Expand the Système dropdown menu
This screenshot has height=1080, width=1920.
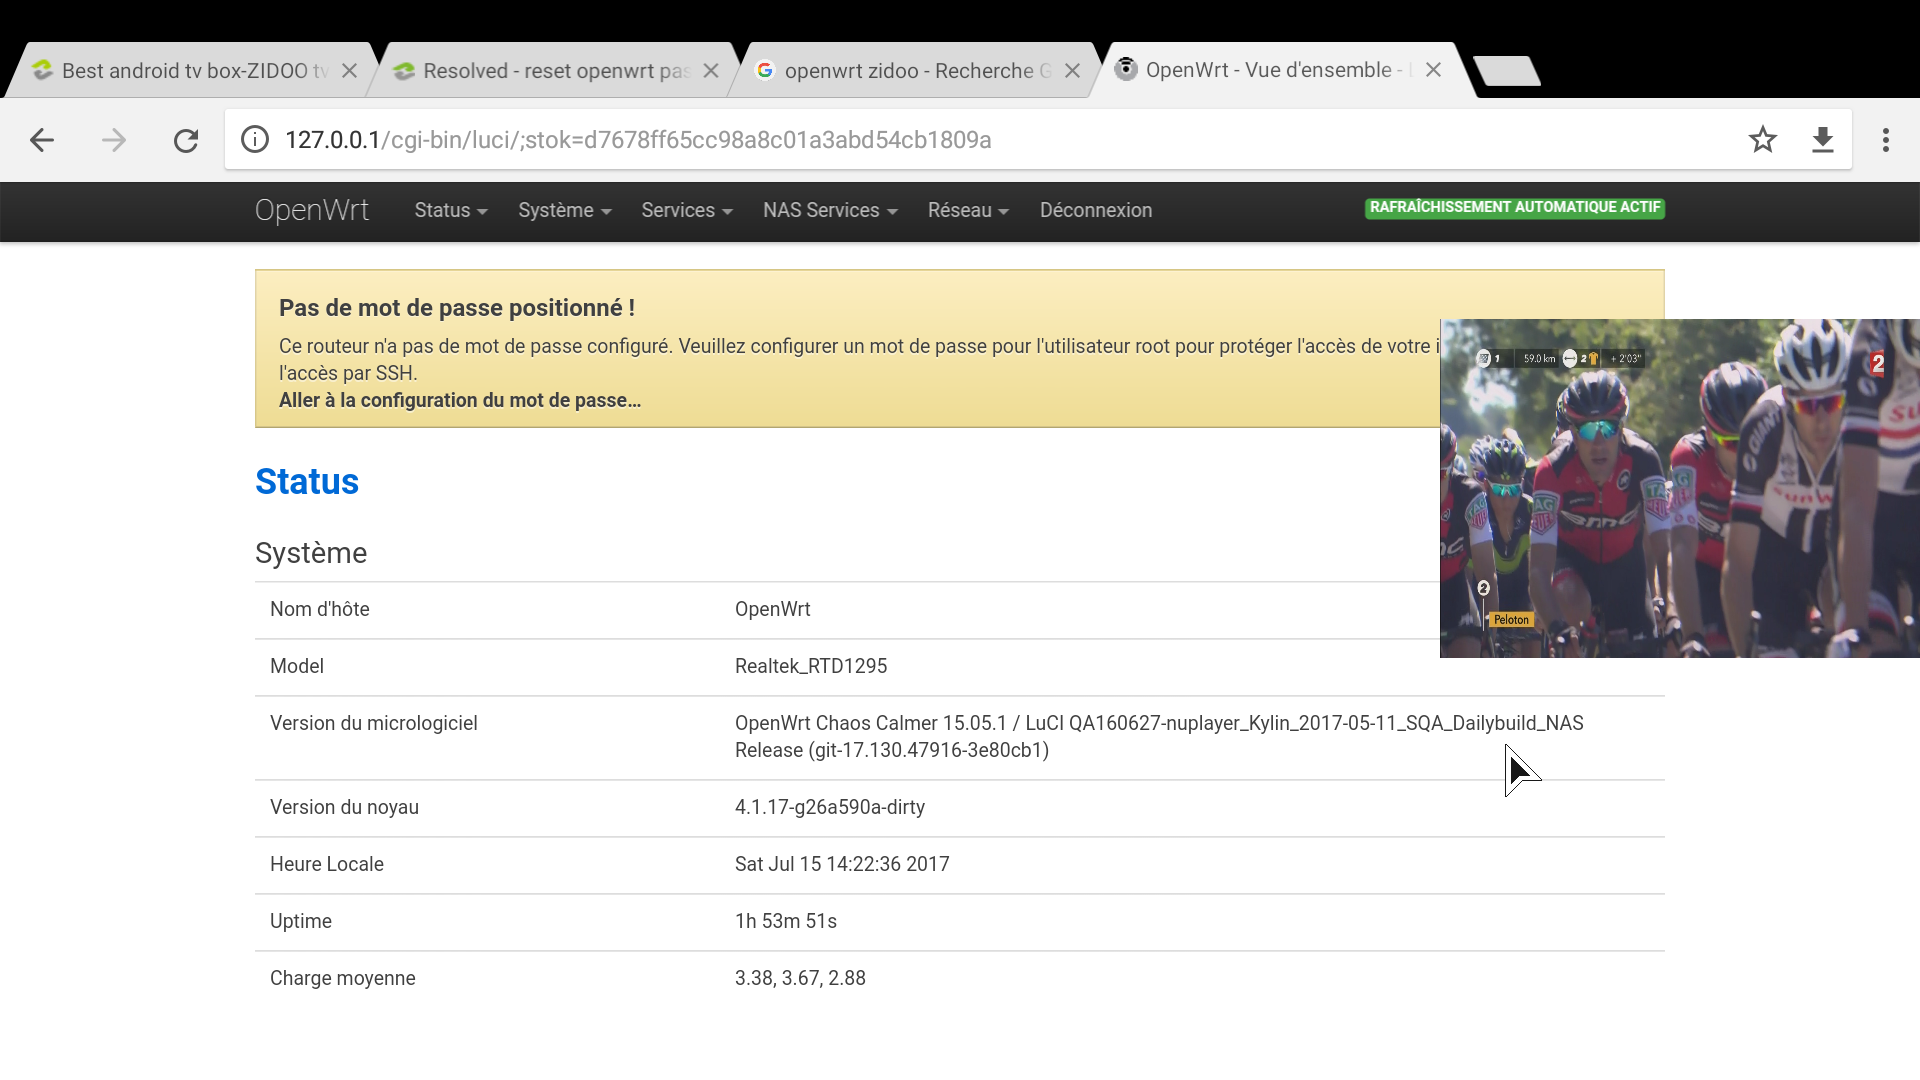tap(564, 211)
